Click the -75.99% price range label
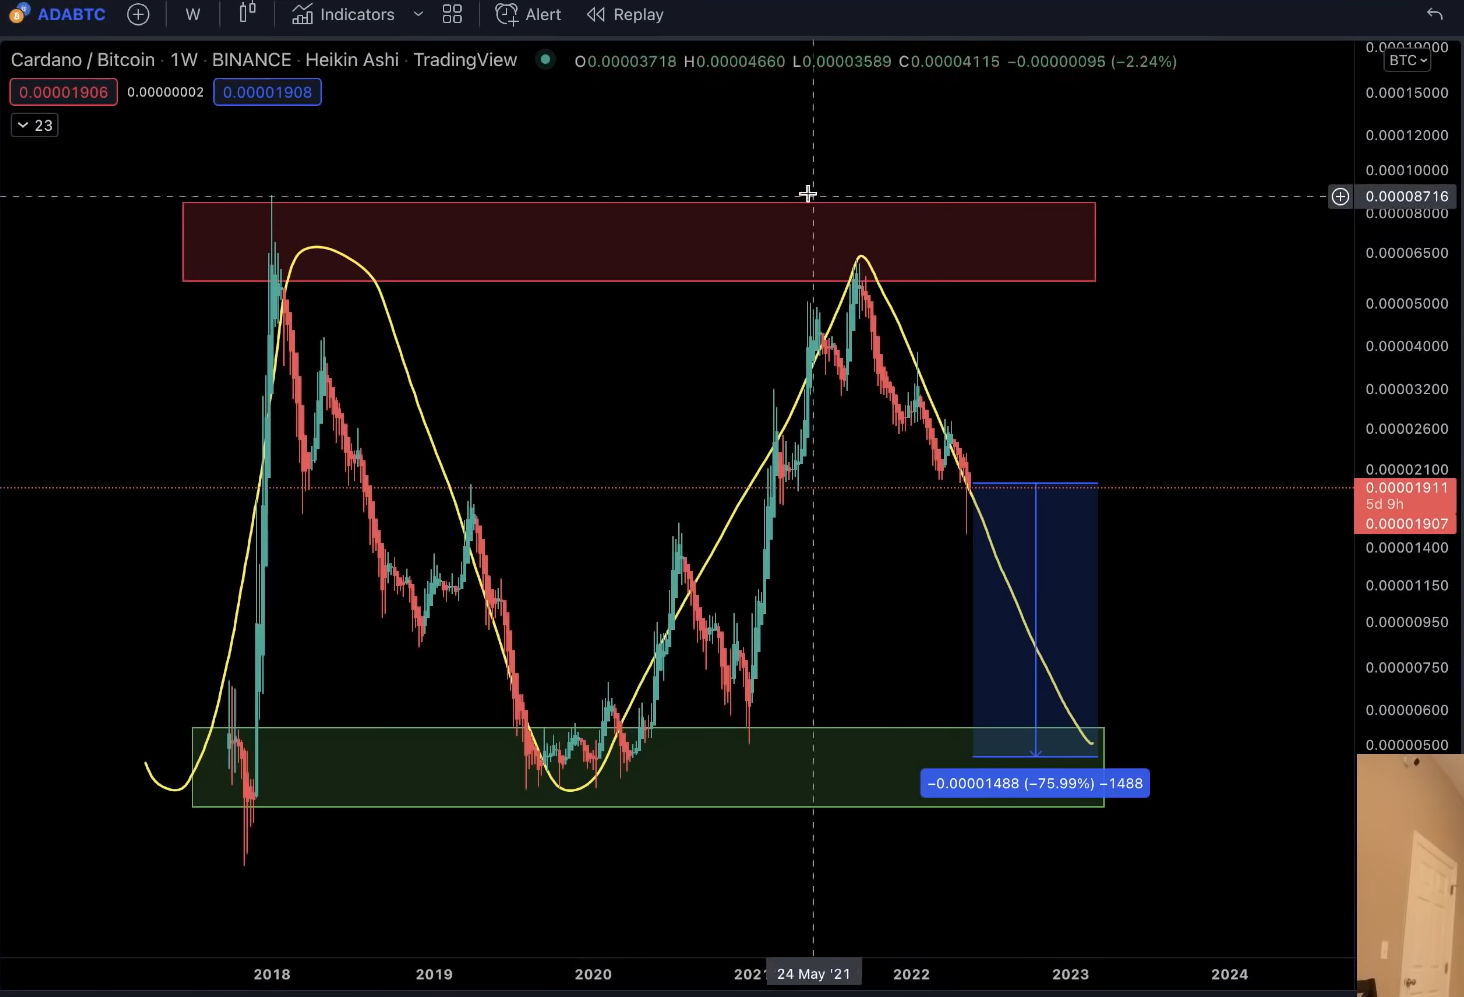The image size is (1464, 997). [1035, 783]
